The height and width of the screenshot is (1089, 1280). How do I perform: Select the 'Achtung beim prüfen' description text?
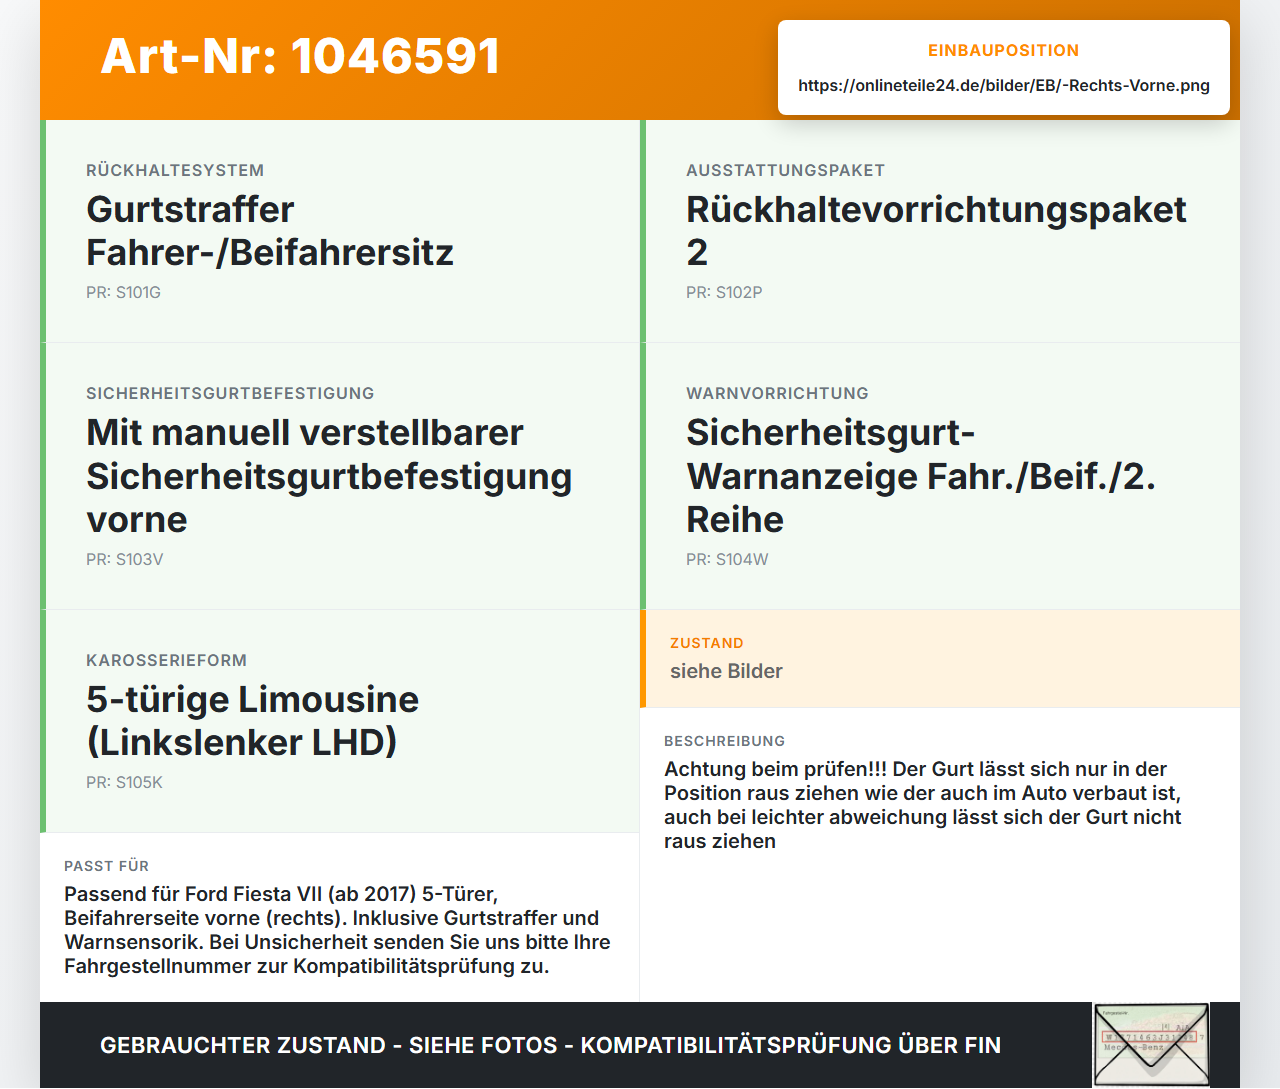923,805
